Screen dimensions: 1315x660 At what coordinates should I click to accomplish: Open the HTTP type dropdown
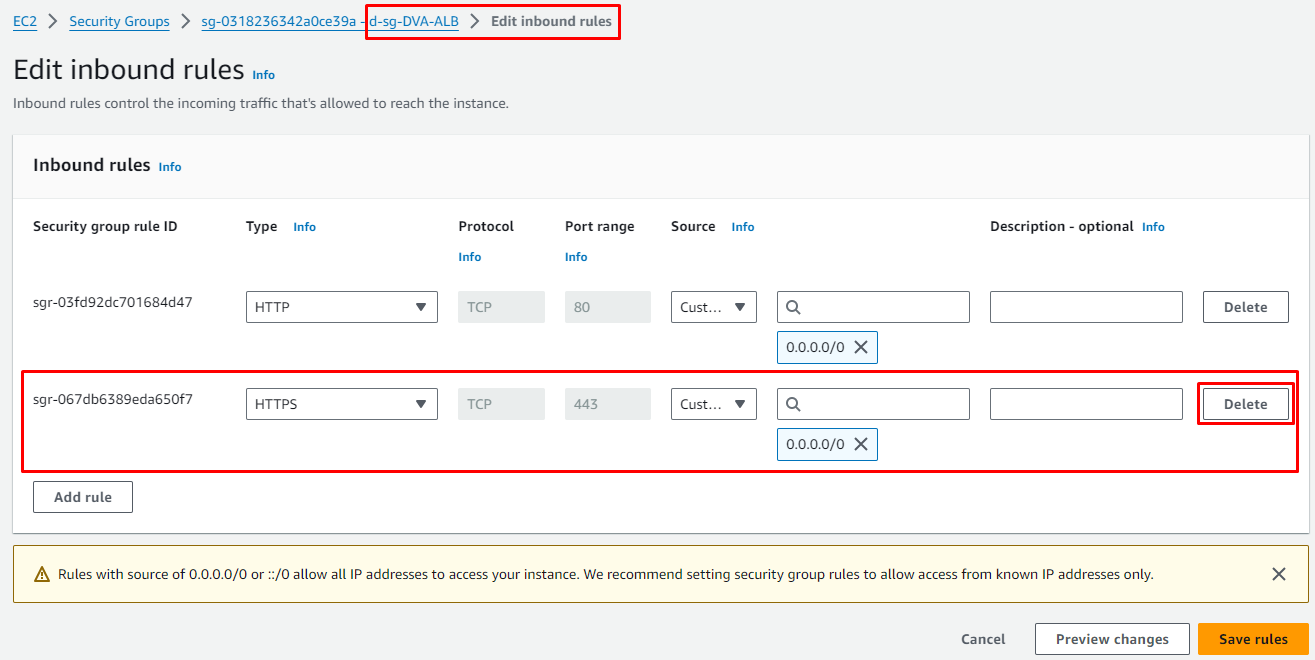(x=341, y=307)
